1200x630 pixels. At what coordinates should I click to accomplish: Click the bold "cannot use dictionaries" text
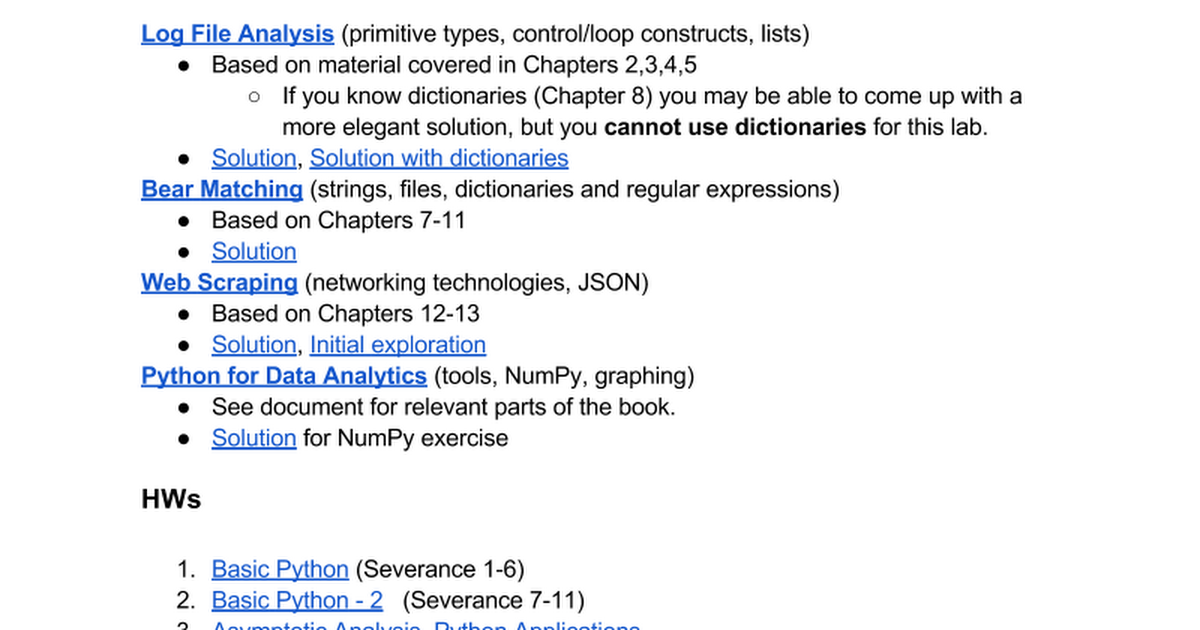click(735, 127)
